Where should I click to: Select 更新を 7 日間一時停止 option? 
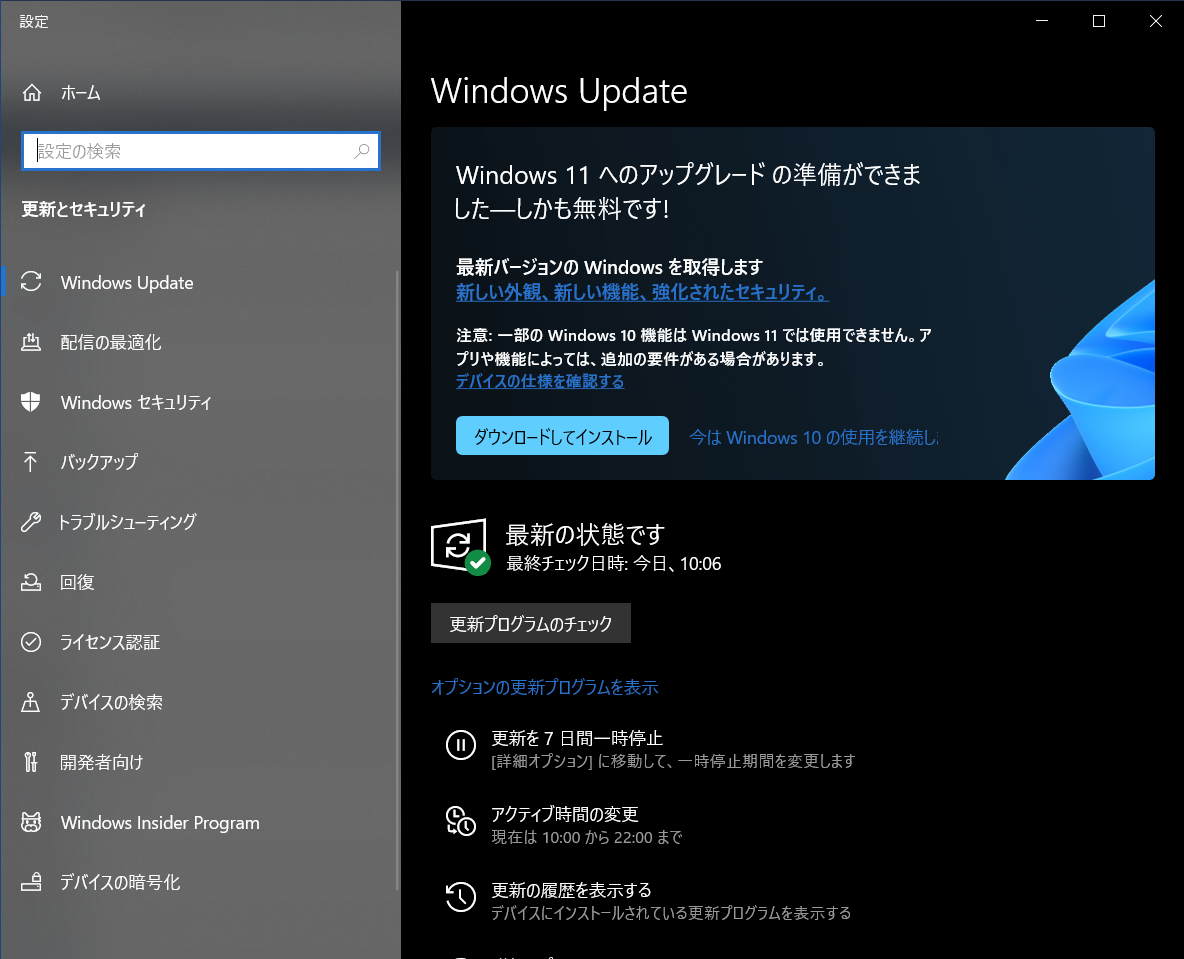click(x=577, y=738)
